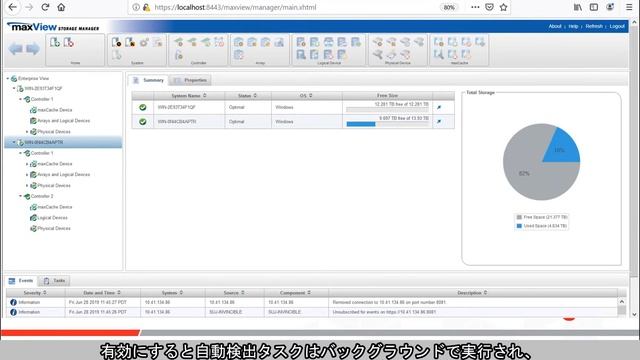
Task: Open the Firefox Library icon
Action: tap(578, 7)
